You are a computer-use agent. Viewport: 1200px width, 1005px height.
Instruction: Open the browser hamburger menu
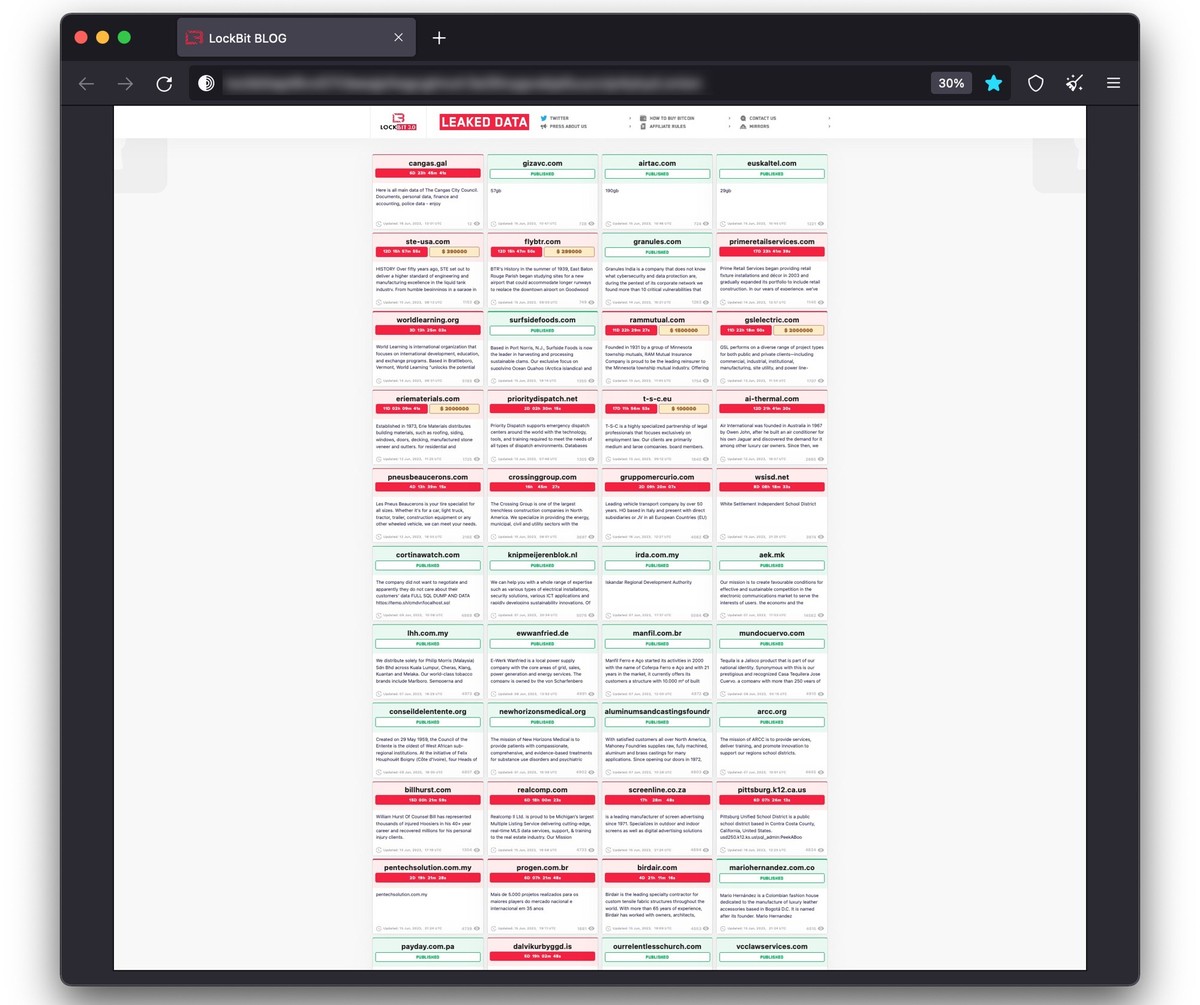point(1113,84)
